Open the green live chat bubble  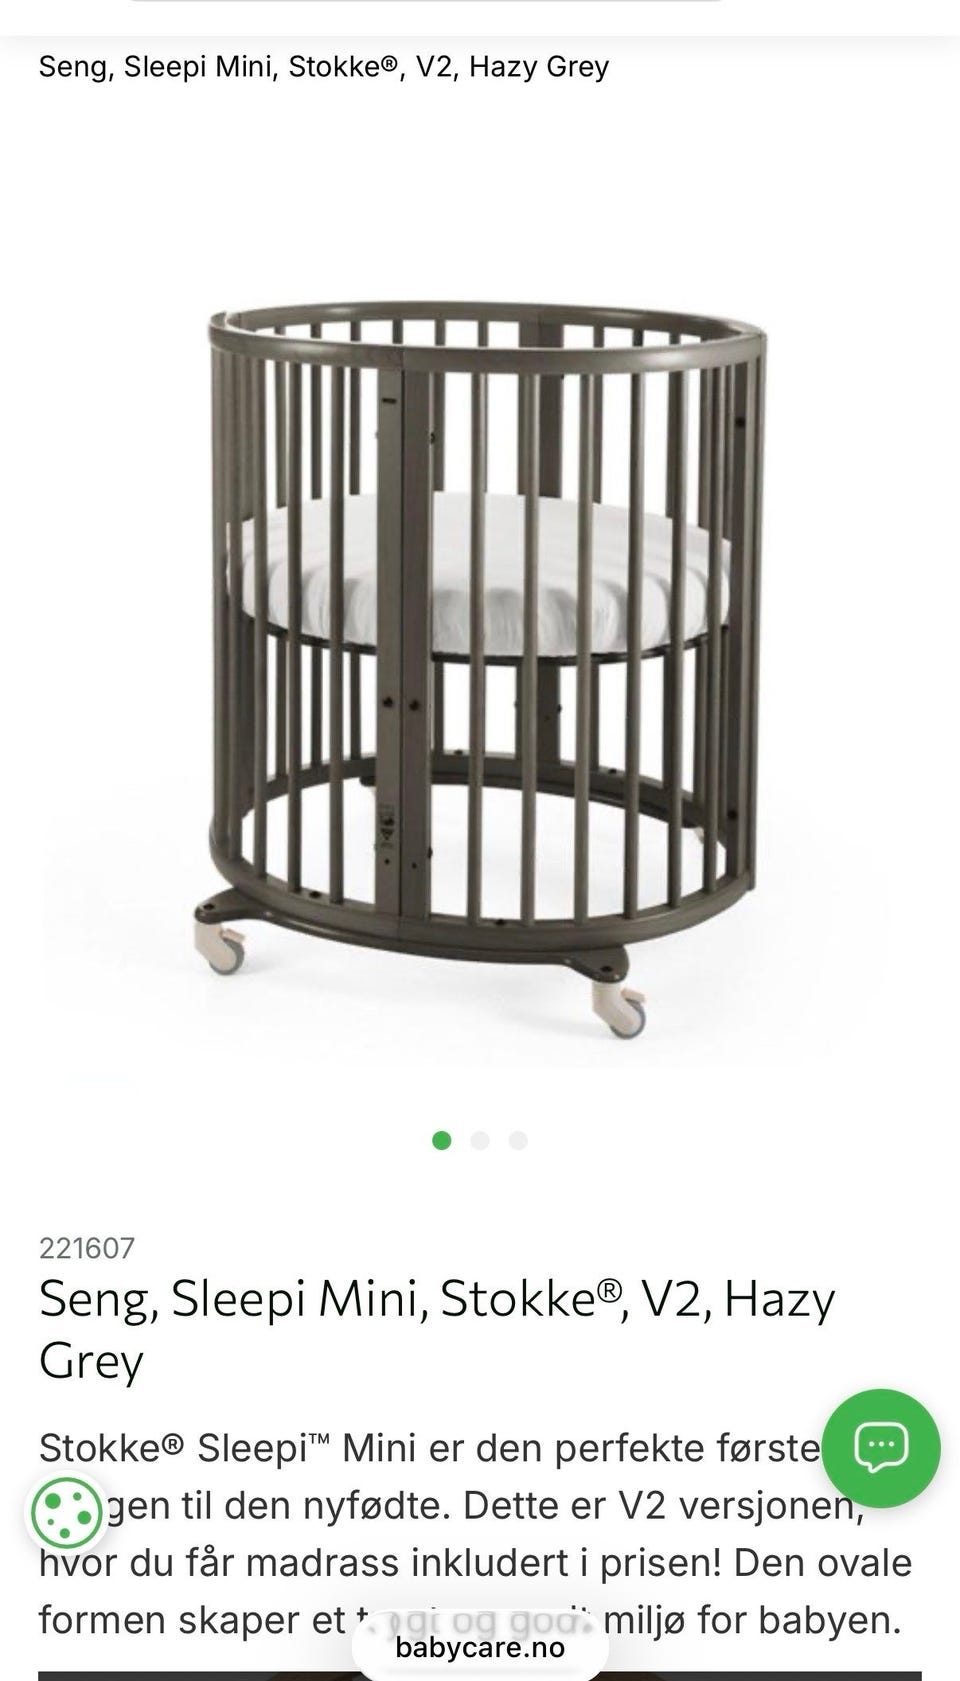click(881, 1447)
